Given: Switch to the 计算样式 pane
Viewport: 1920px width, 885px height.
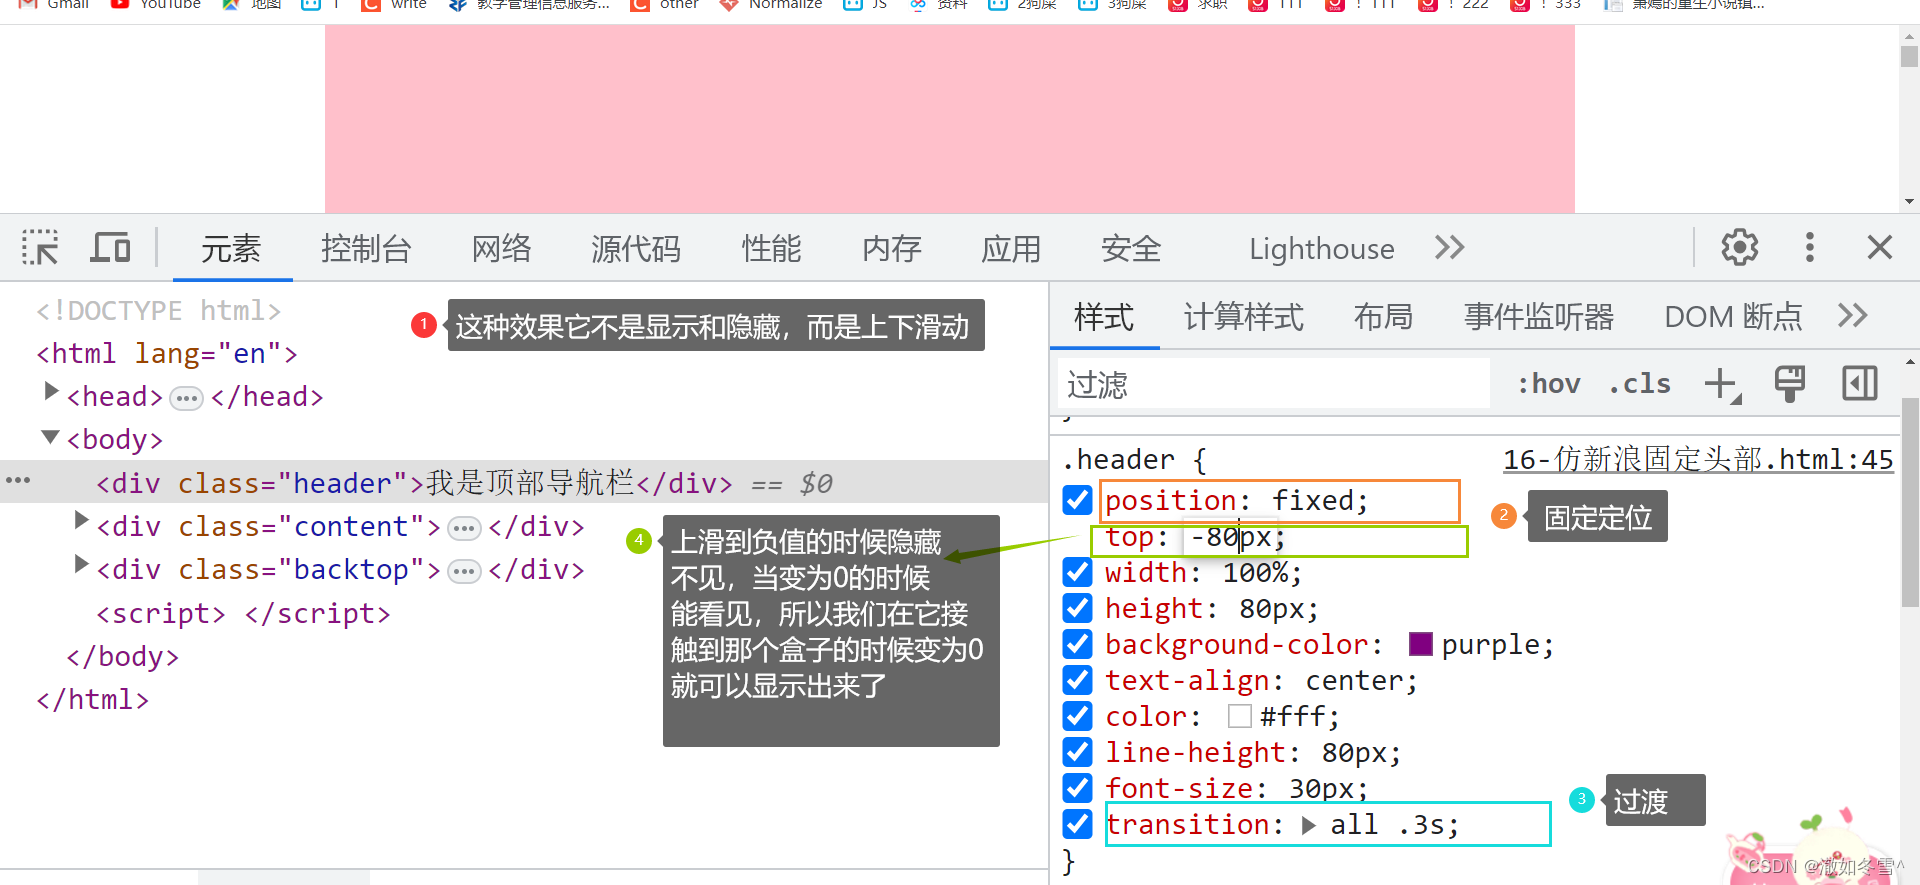Looking at the screenshot, I should (1243, 317).
